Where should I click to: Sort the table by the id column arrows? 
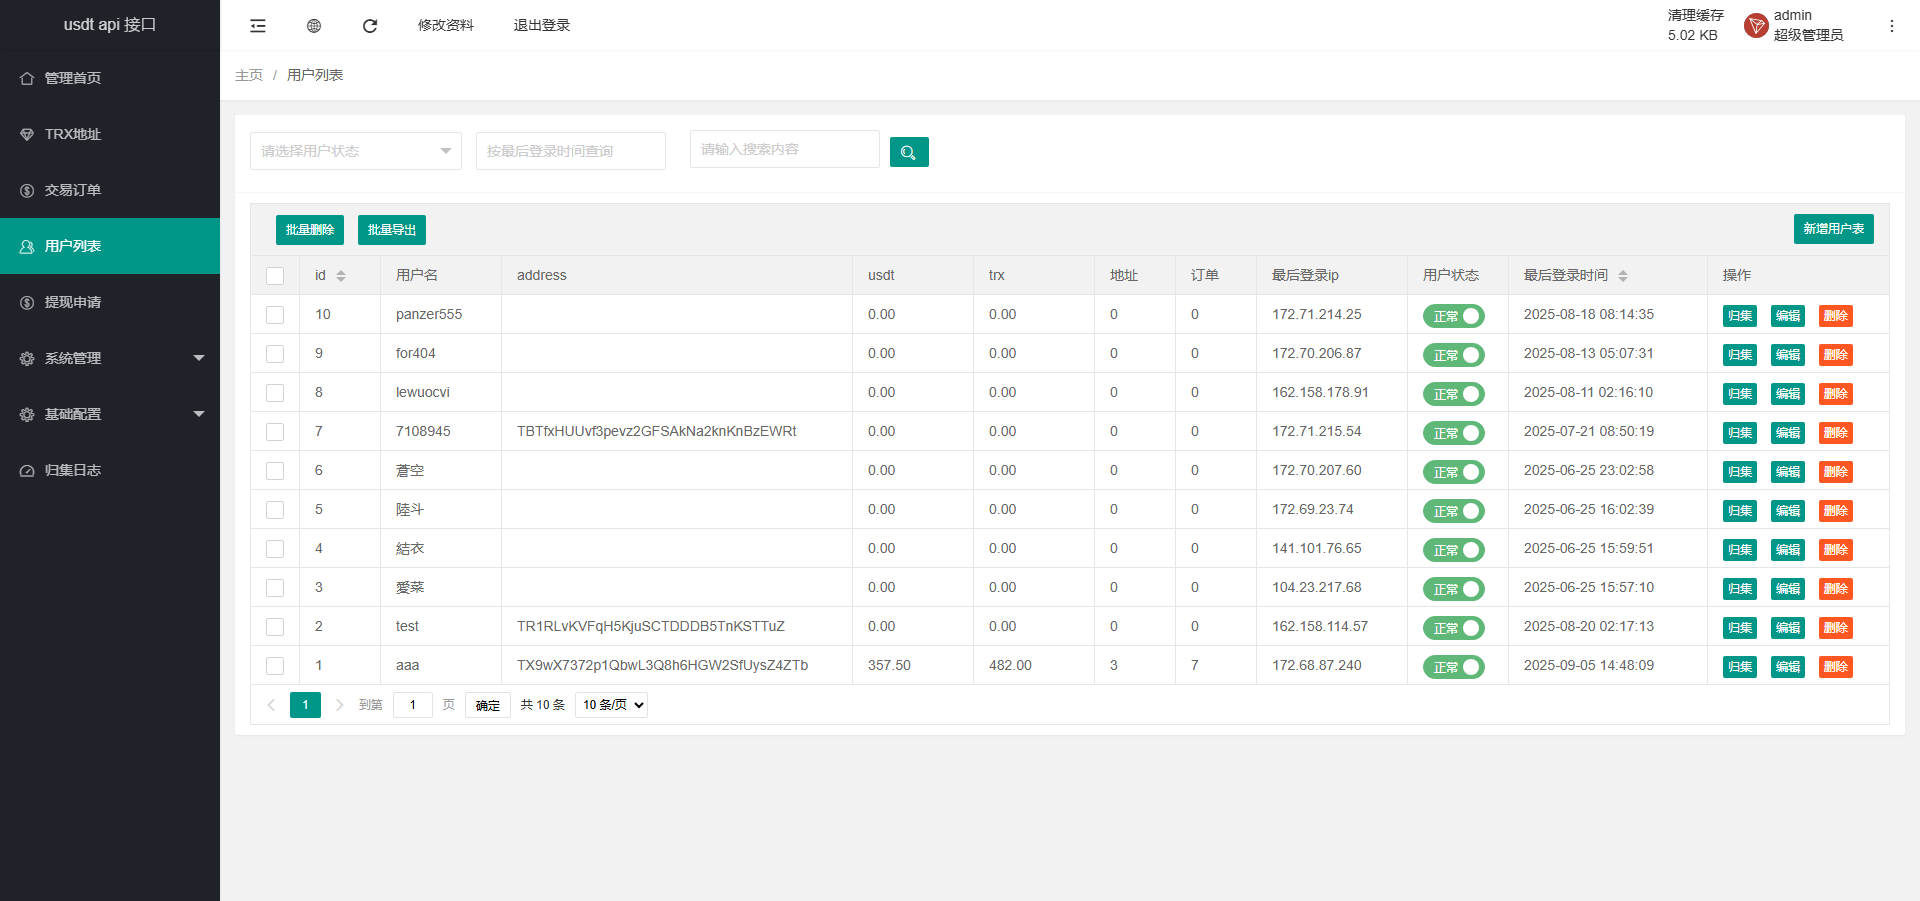341,276
